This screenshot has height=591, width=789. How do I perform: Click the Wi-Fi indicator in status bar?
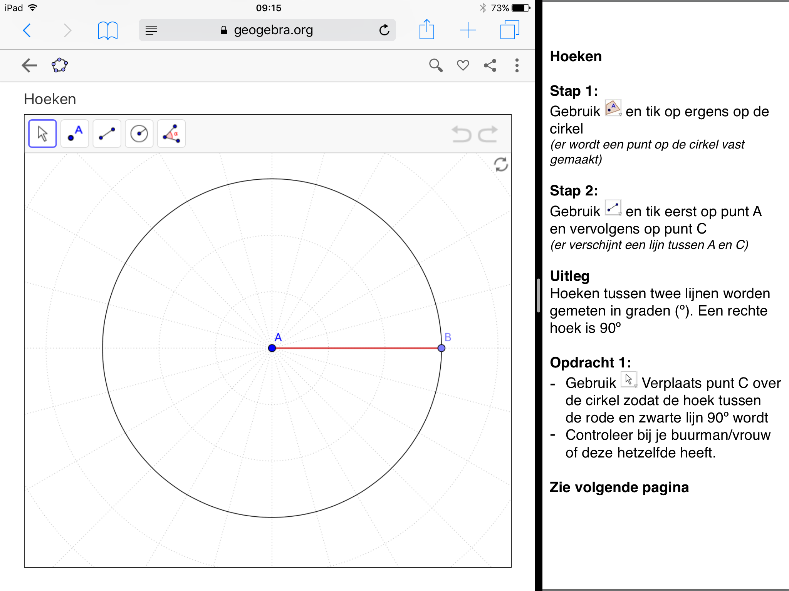click(x=33, y=8)
